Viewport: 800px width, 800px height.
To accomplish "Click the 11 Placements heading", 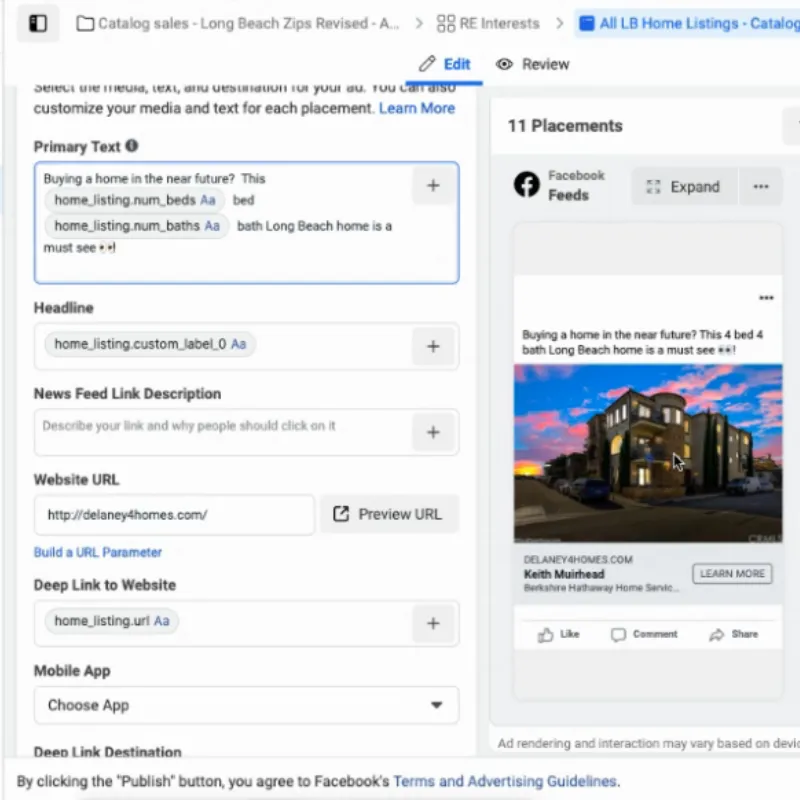I will click(x=565, y=126).
